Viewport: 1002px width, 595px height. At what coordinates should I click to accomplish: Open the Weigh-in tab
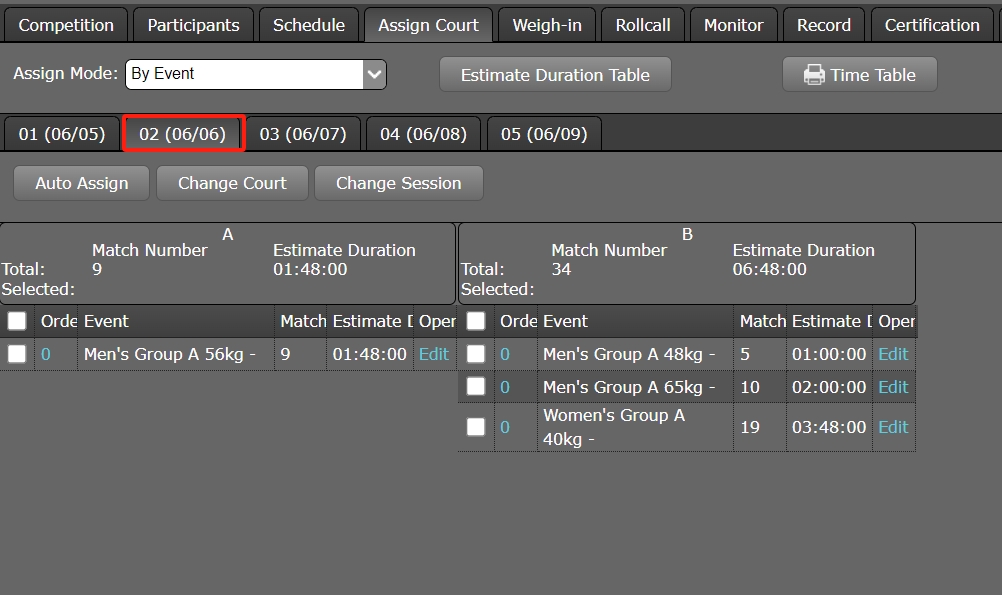click(547, 25)
